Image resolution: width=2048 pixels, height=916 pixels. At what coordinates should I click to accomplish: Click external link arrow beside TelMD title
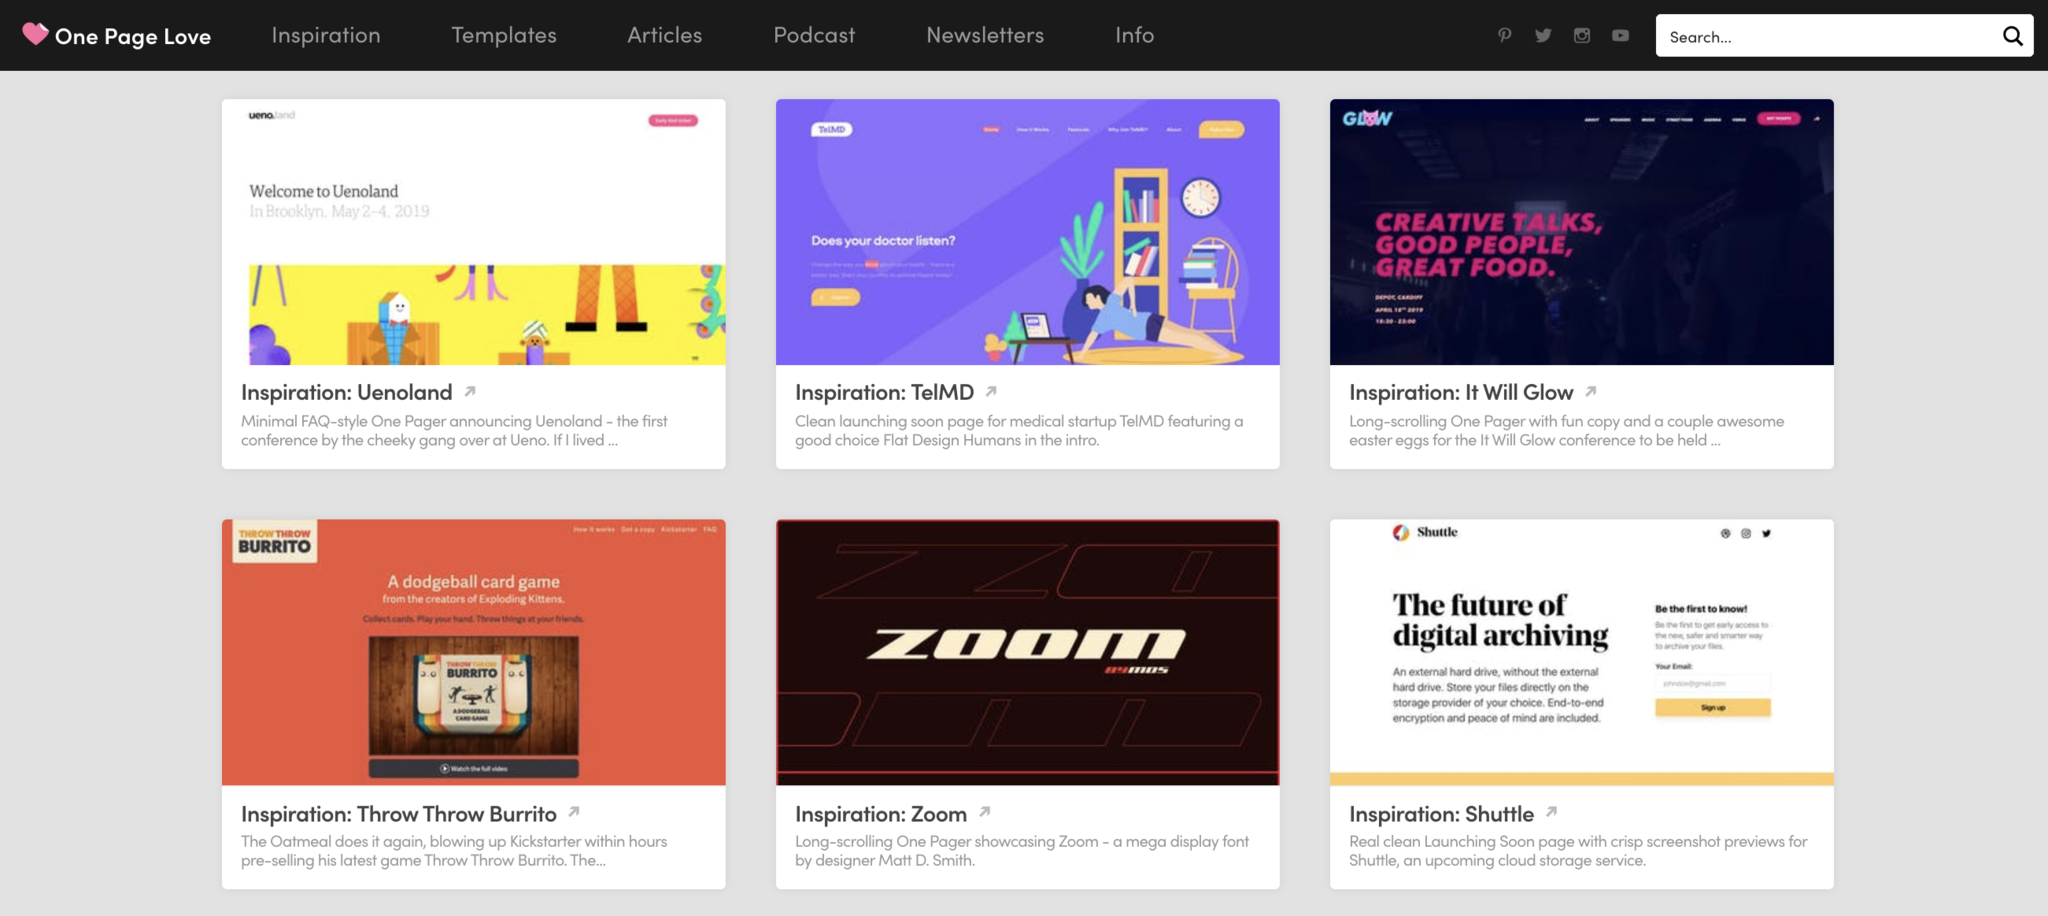tap(991, 391)
